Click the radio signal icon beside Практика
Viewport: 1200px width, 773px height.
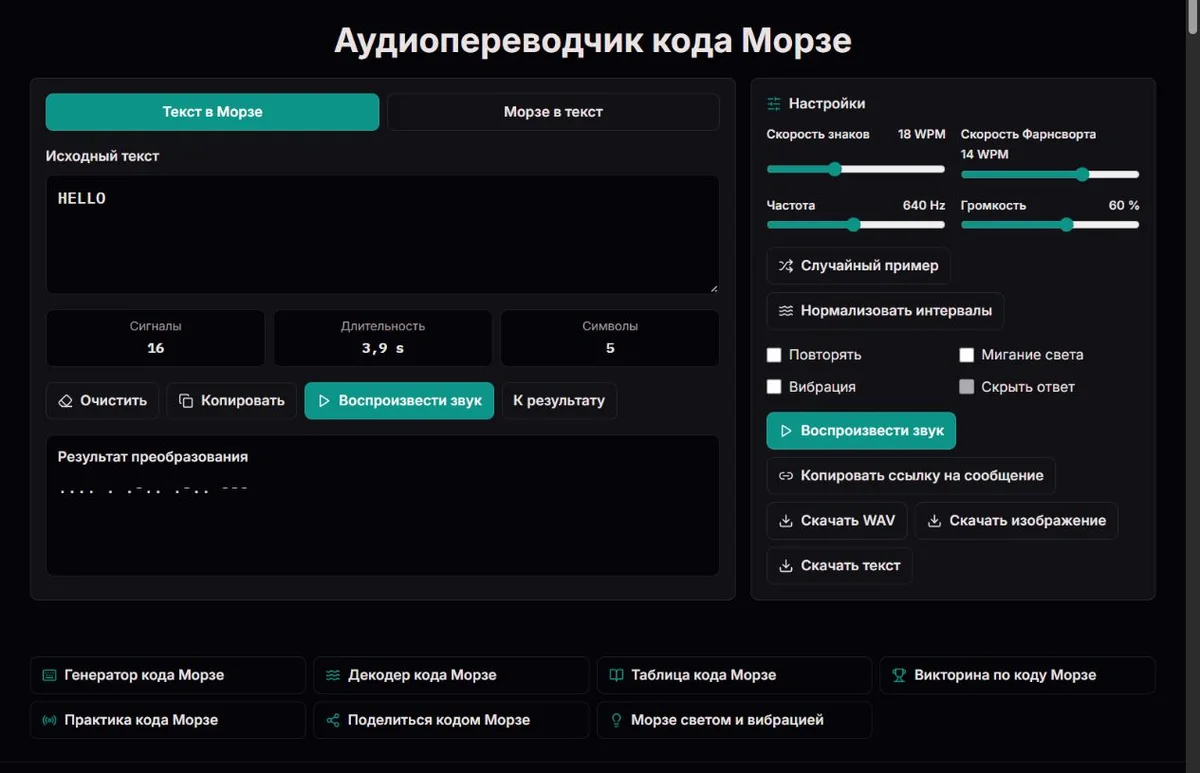tap(49, 720)
